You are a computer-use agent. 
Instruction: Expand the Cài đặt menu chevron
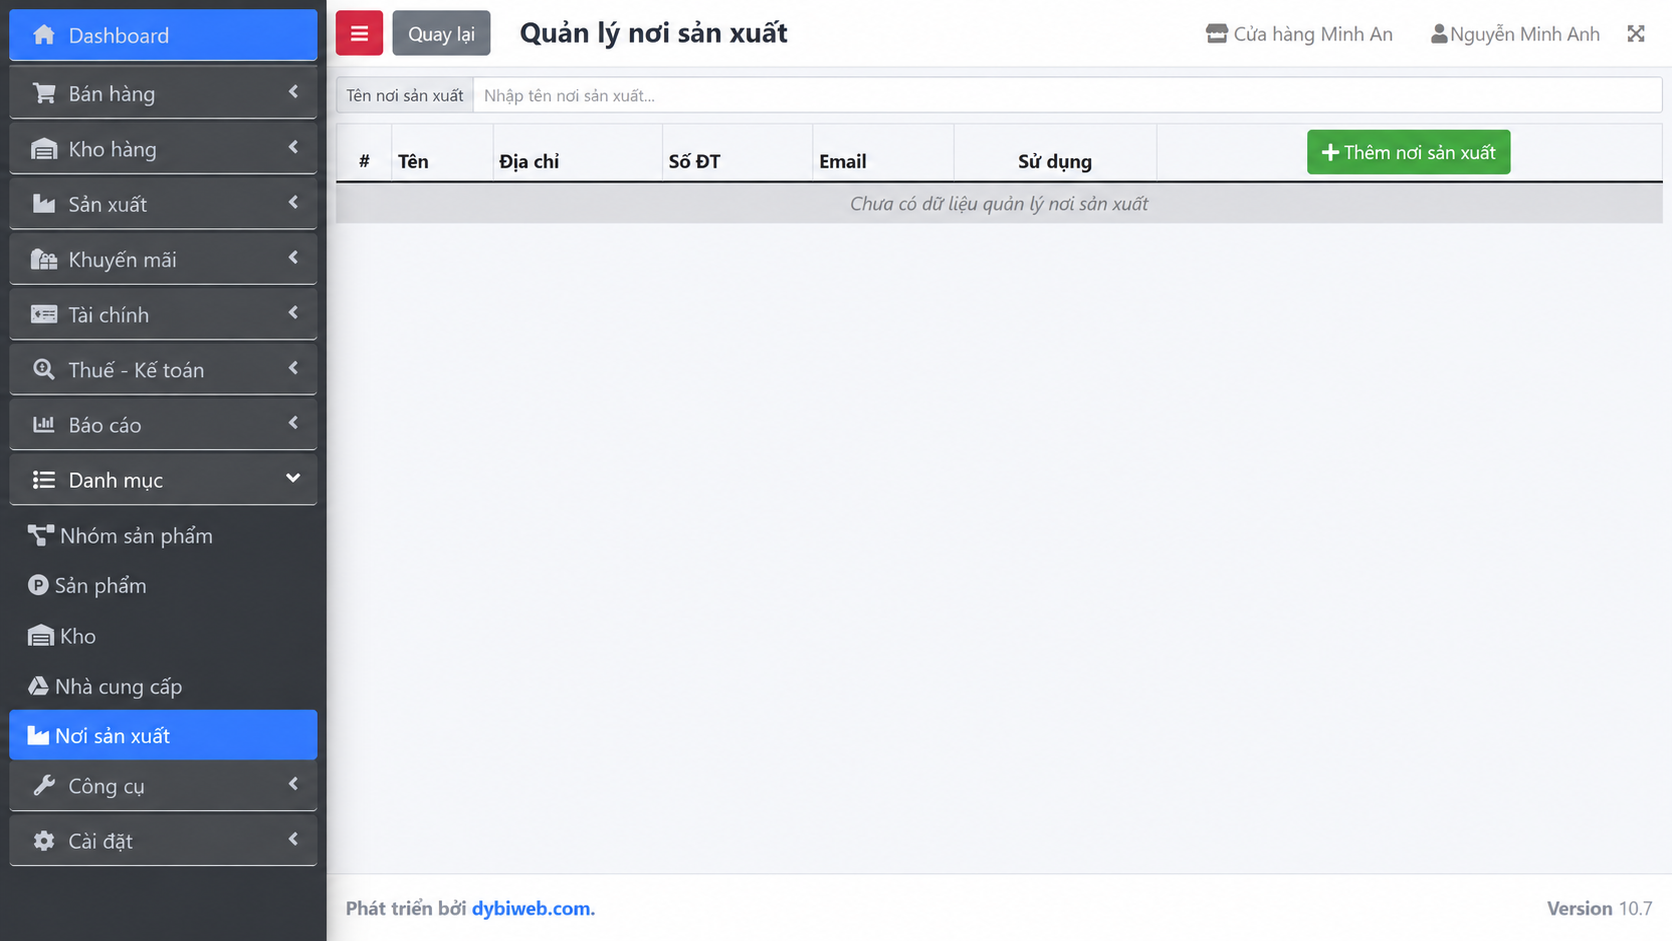[293, 839]
